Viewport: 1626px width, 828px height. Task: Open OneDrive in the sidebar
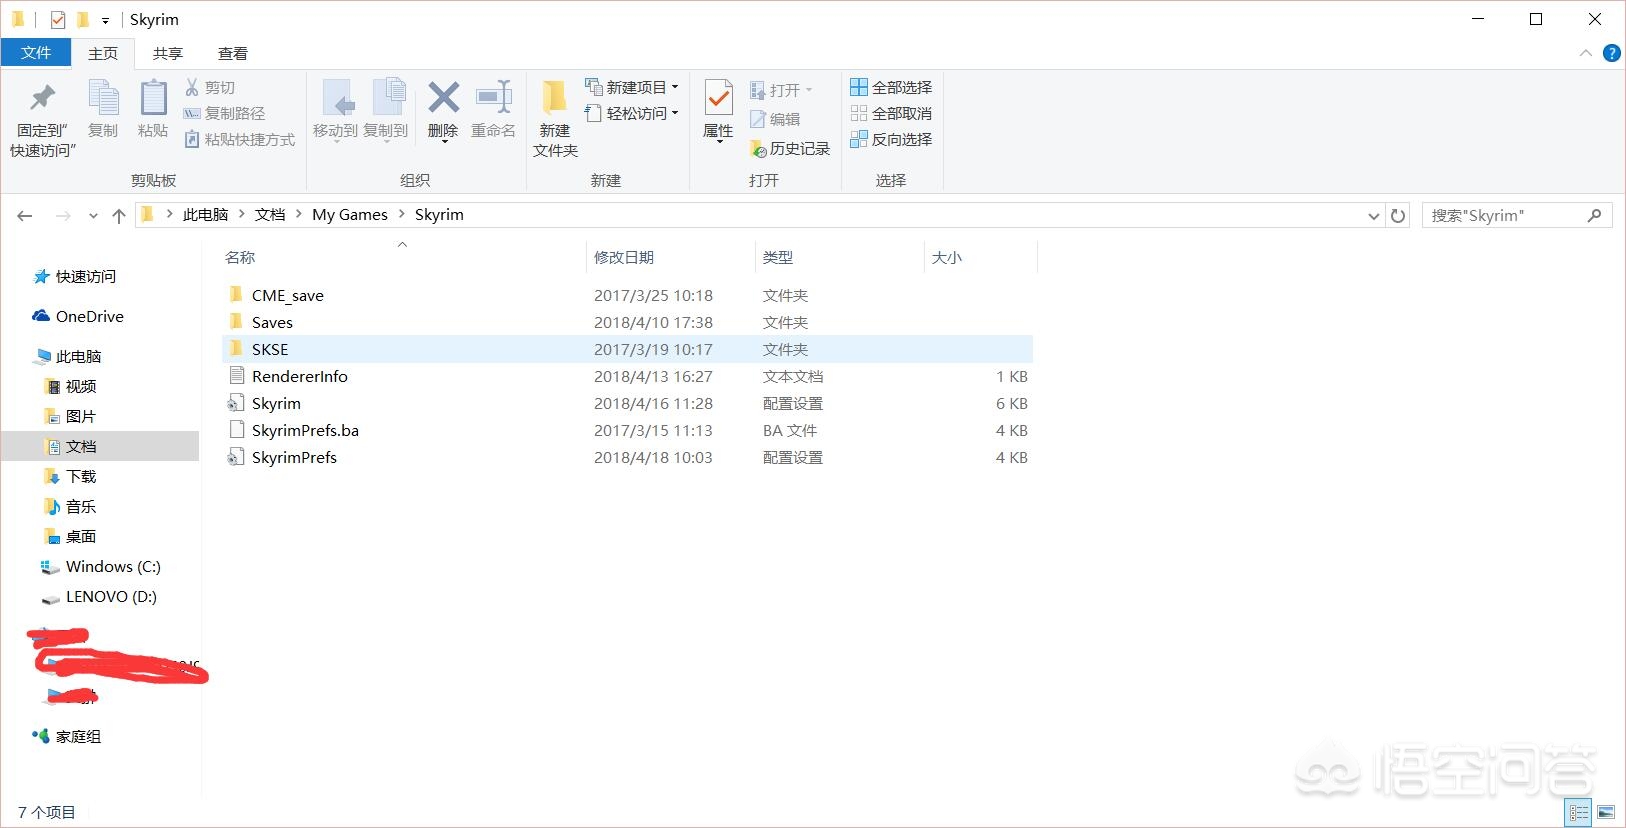pos(78,316)
